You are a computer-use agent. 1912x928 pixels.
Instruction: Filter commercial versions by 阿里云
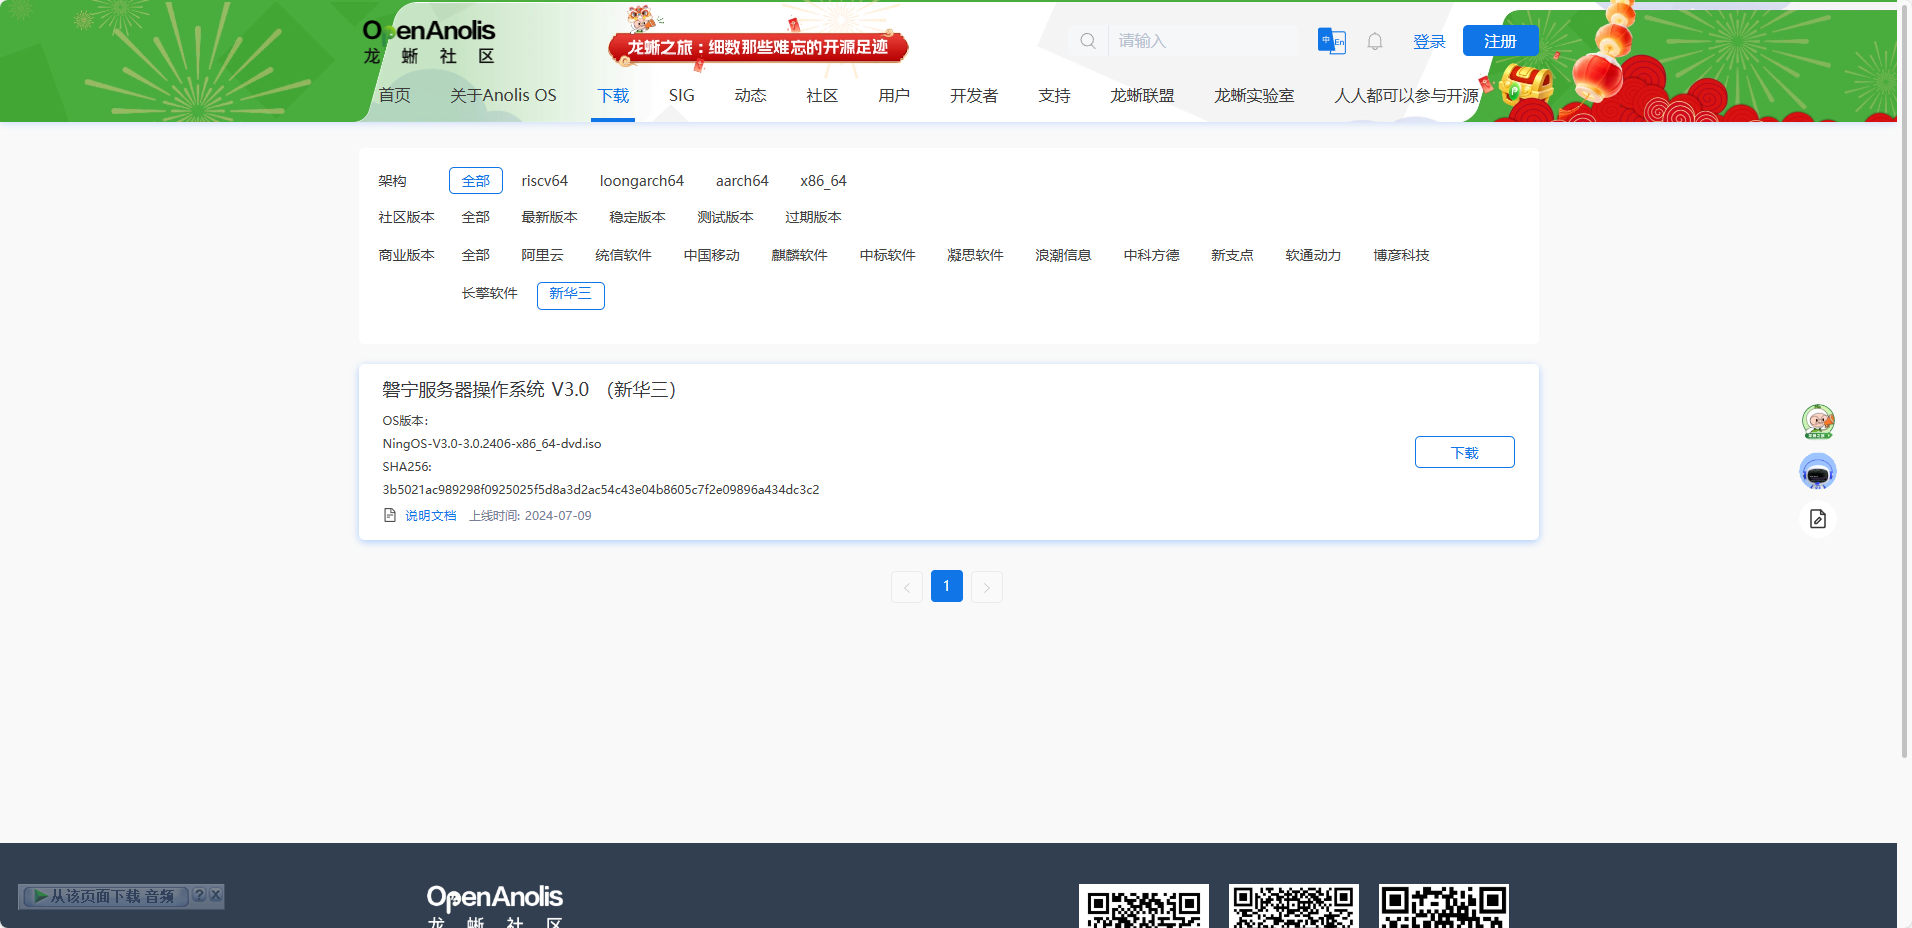pos(542,255)
